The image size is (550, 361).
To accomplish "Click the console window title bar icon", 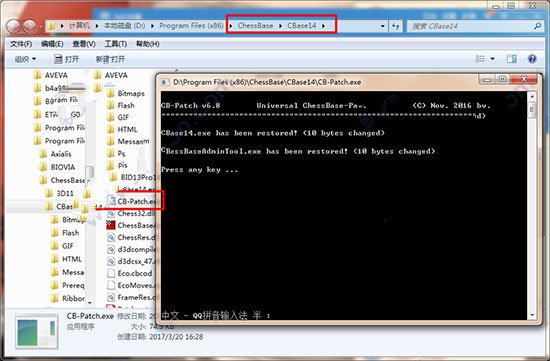I will click(x=165, y=82).
